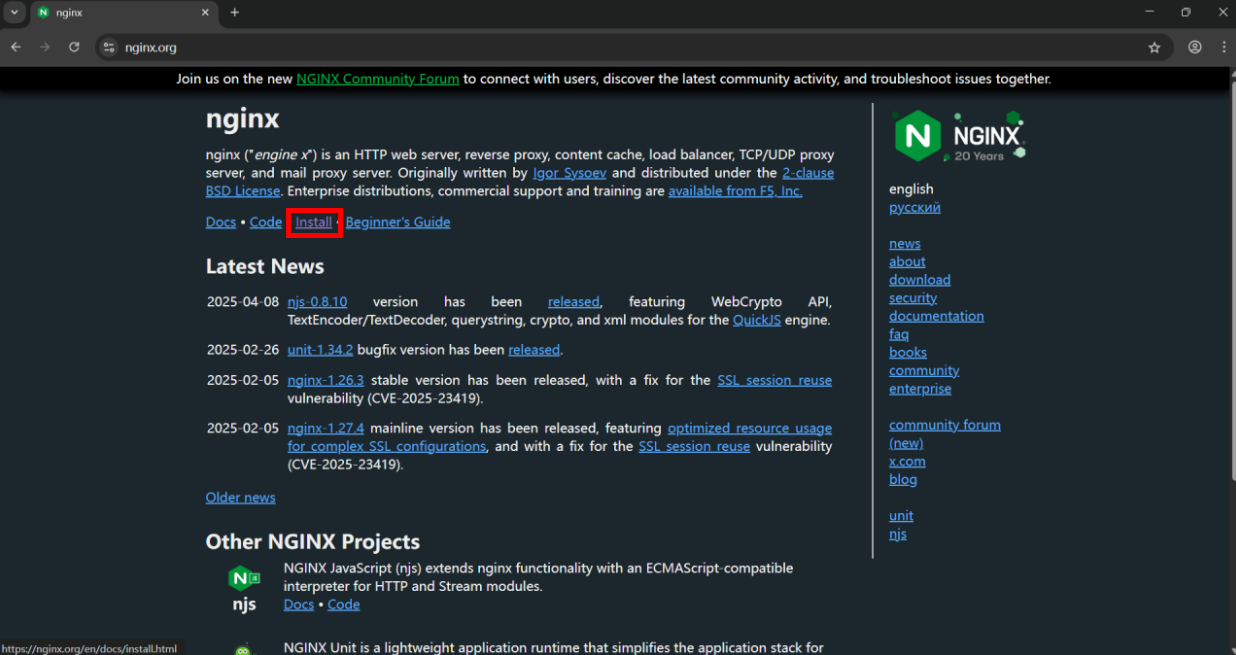Click the date 2025-04-08 in Latest News
Screen dimensions: 1236x655
point(243,301)
